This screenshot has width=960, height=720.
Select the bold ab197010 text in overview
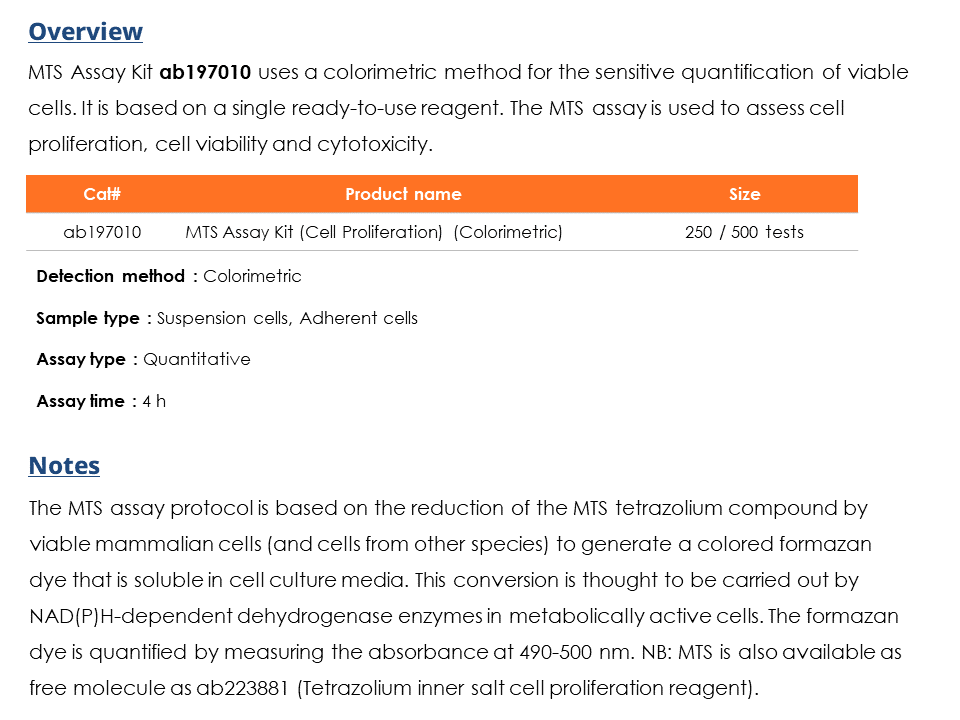coord(205,72)
